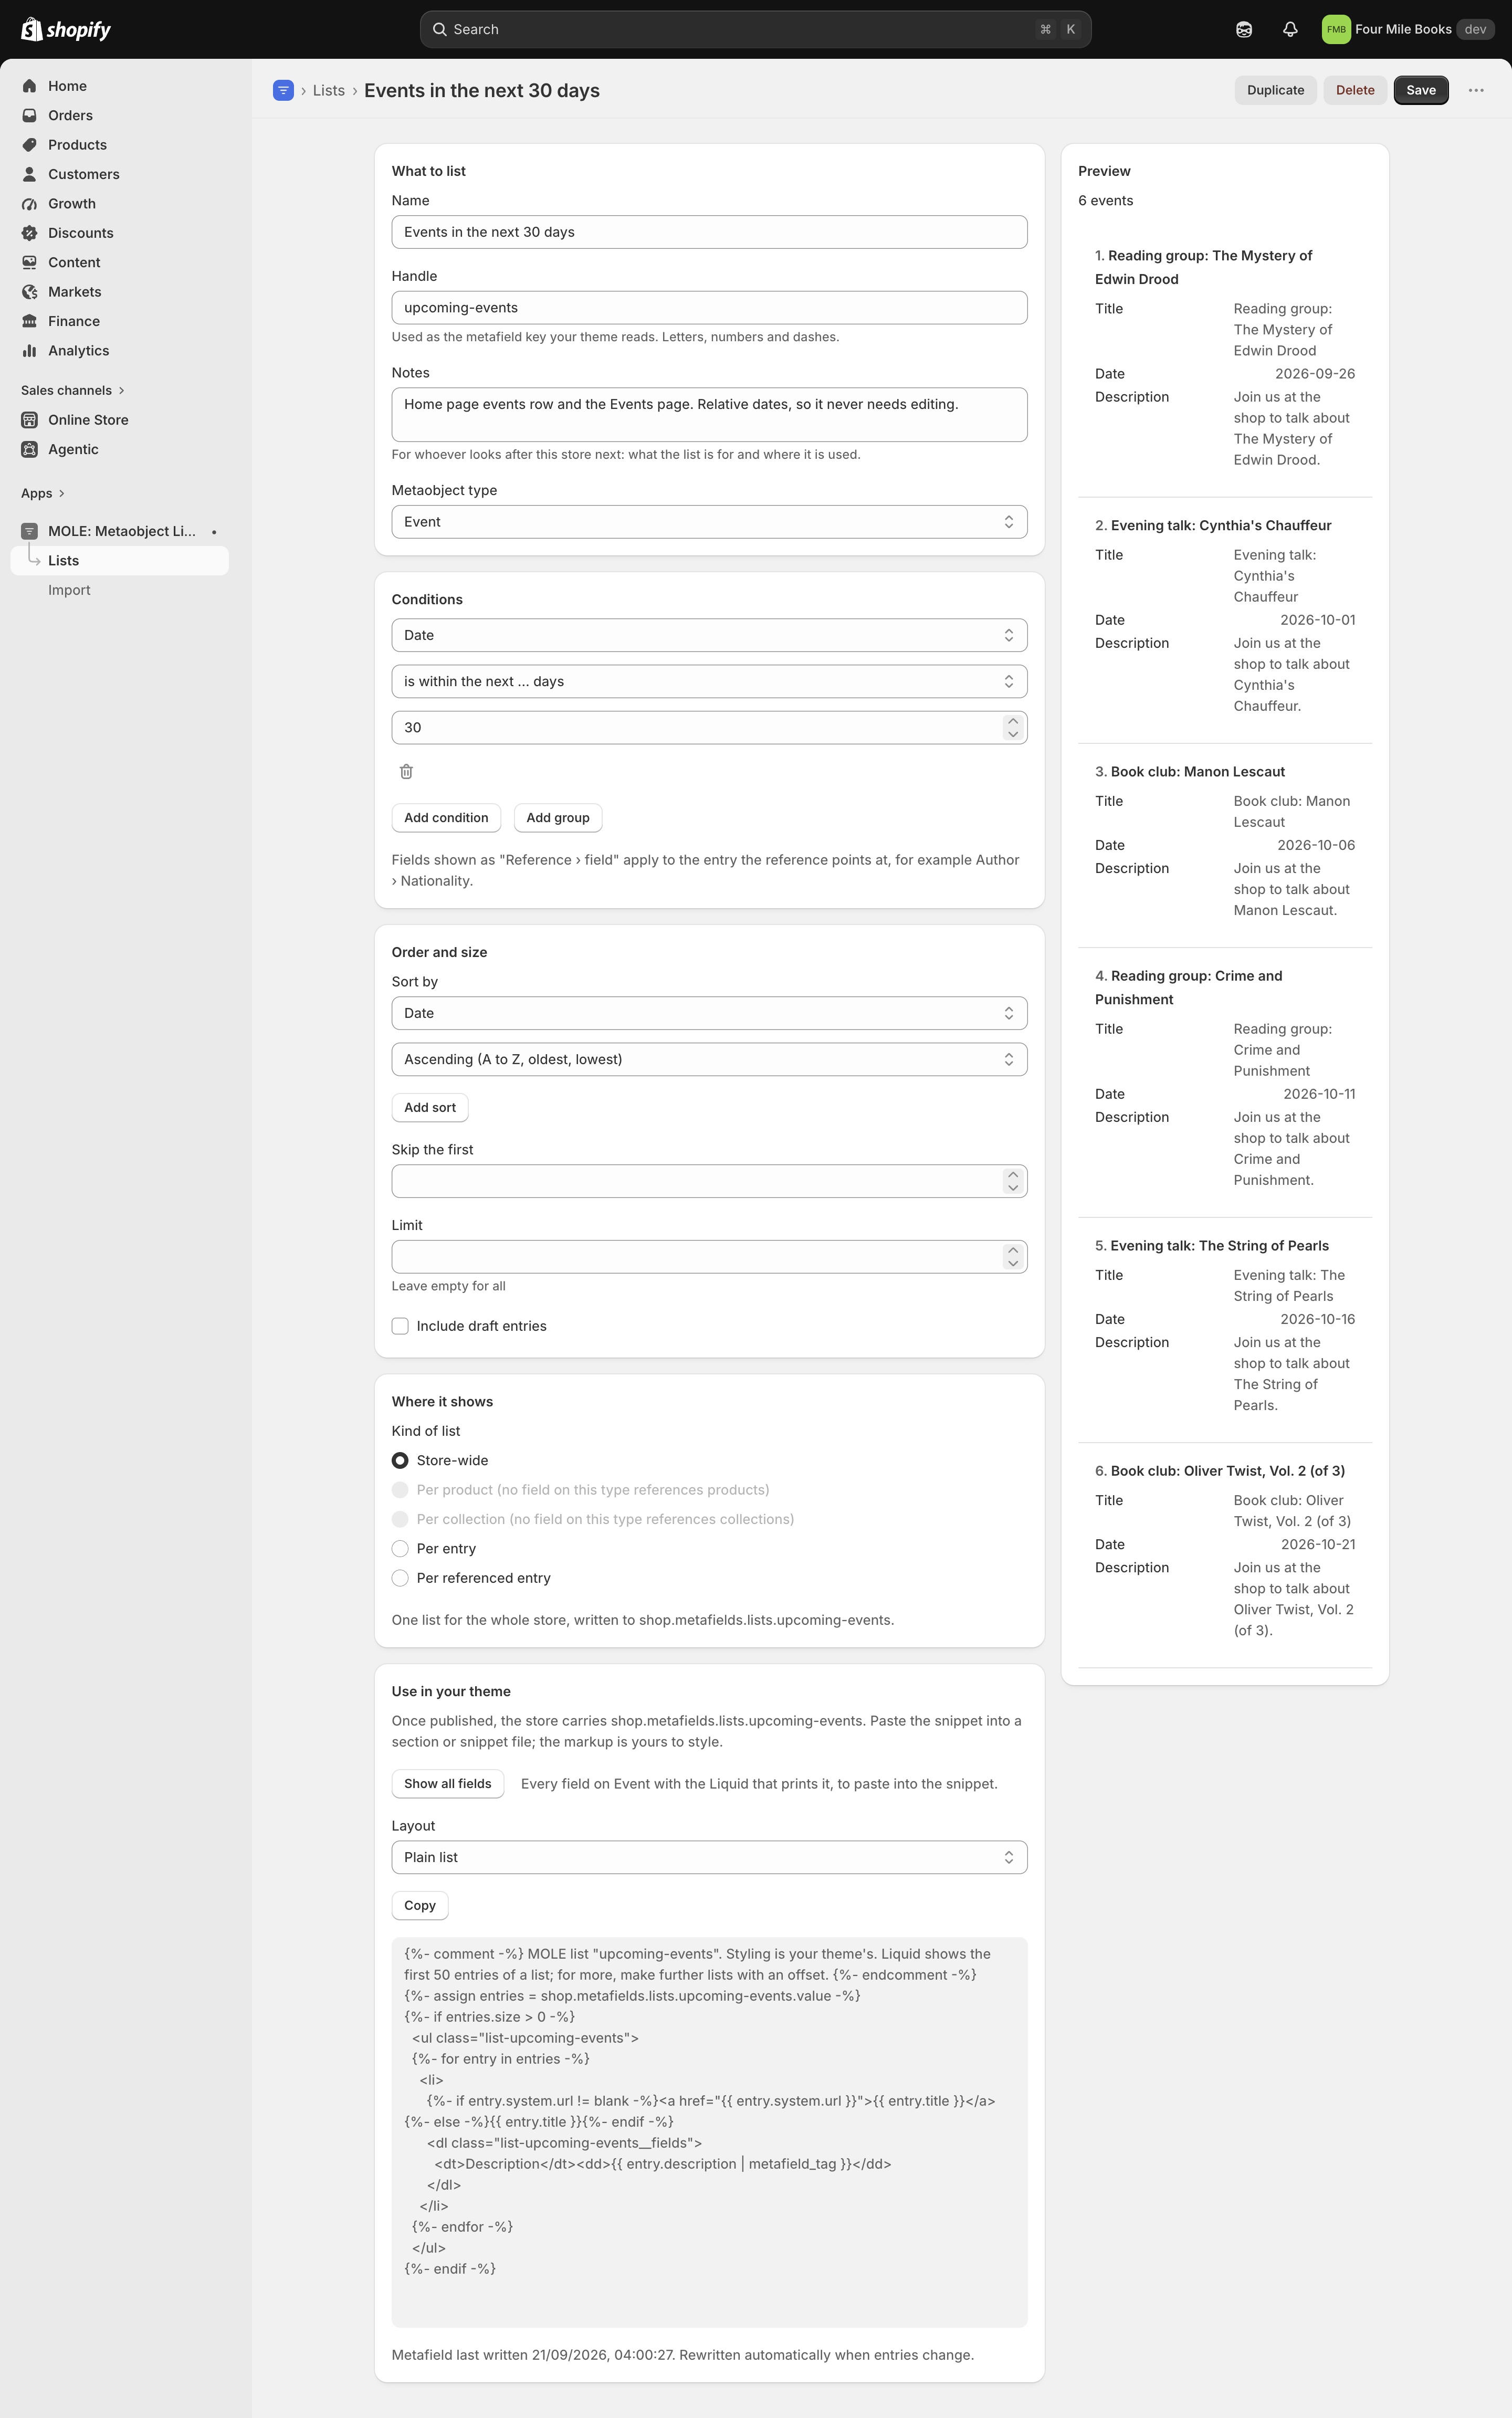Click the Orders icon in sidebar
Image resolution: width=1512 pixels, height=2418 pixels.
[x=30, y=115]
